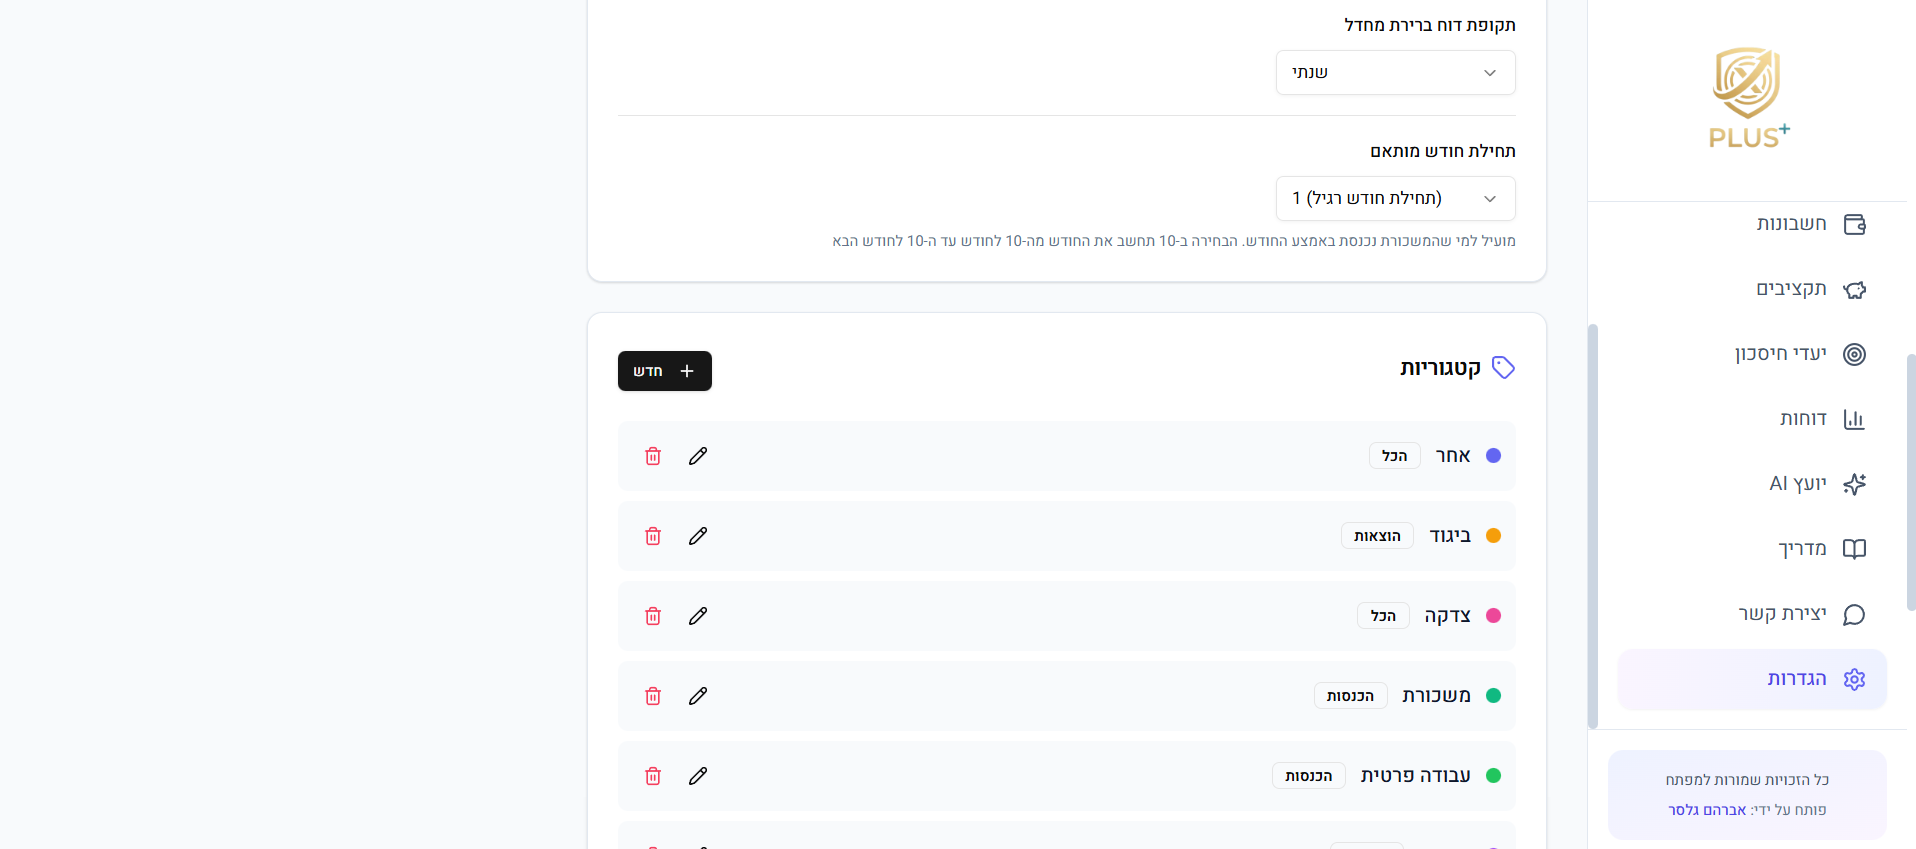
Task: Edit the עבודה פרטית category
Action: [x=698, y=776]
